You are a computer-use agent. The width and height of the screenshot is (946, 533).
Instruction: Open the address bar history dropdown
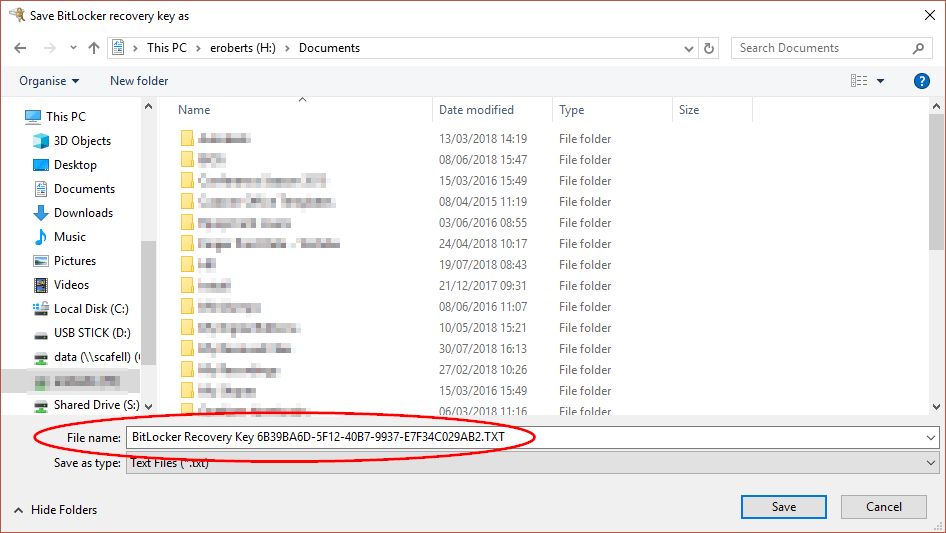[688, 49]
